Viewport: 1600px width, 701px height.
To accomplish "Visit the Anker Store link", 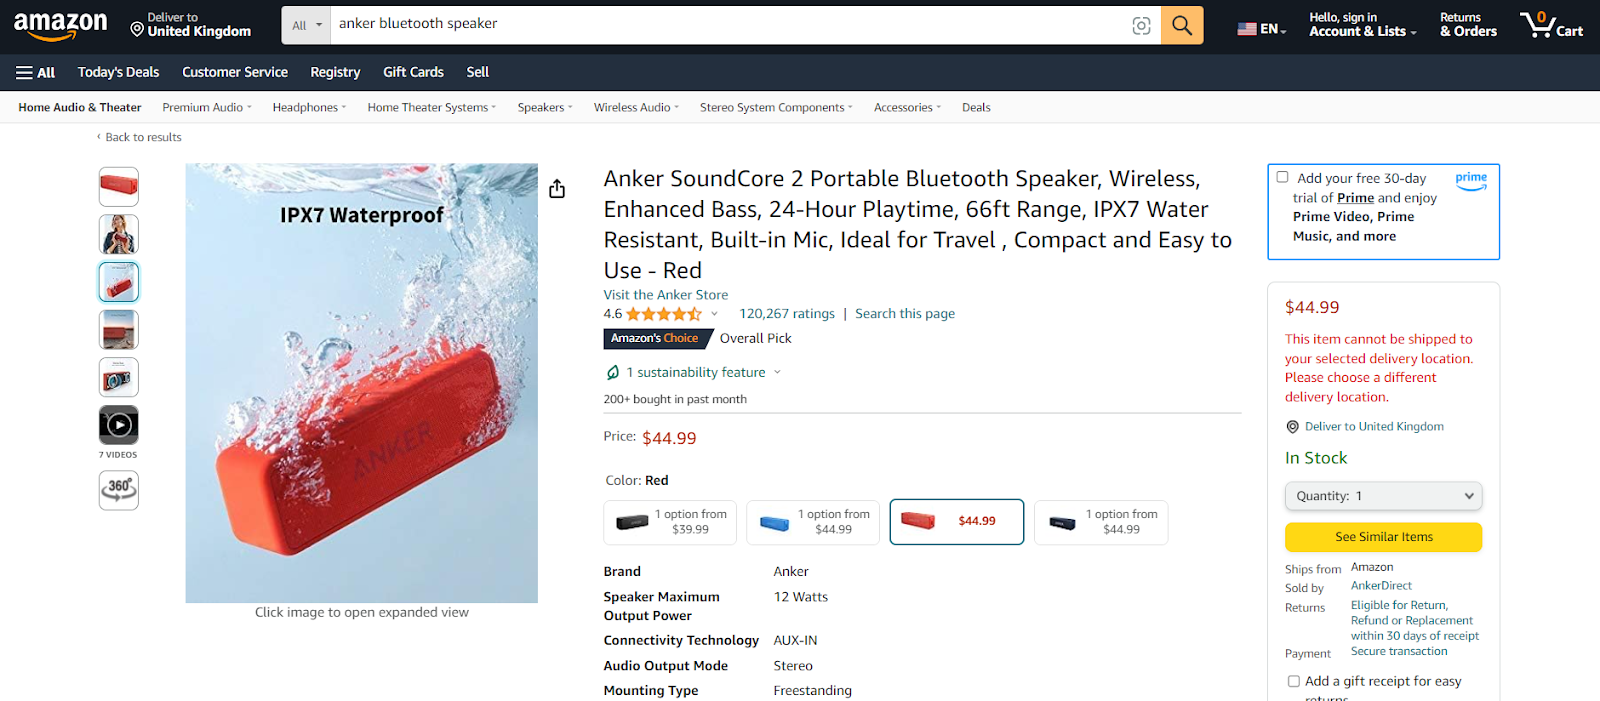I will tap(666, 295).
